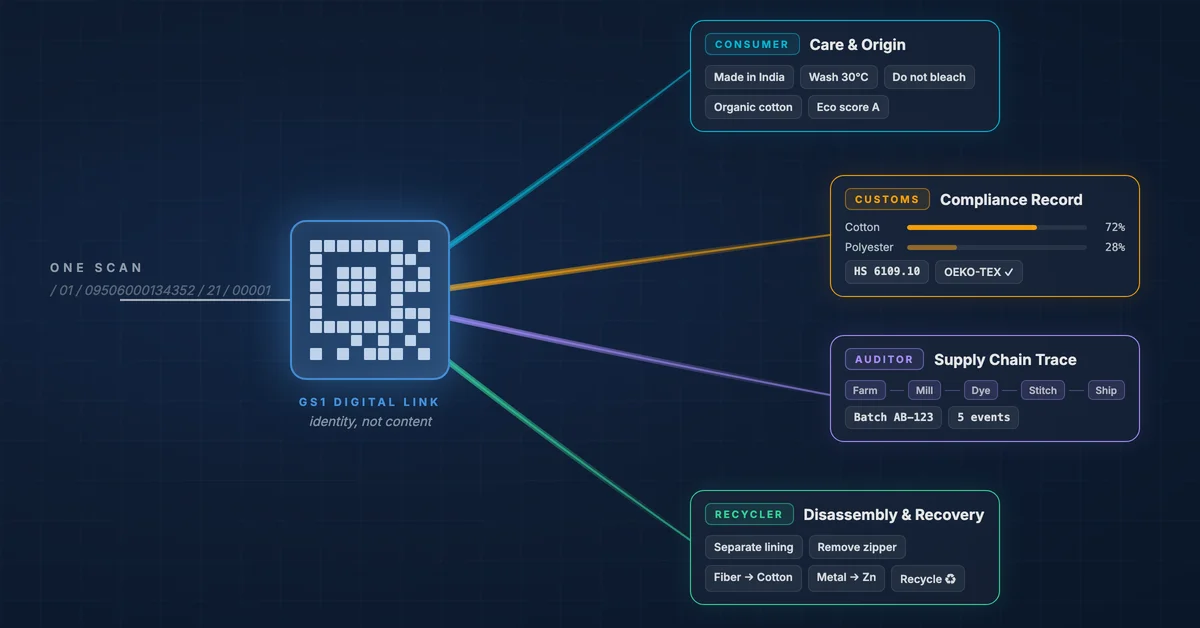Click the CUSTOMS badge

pos(887,199)
